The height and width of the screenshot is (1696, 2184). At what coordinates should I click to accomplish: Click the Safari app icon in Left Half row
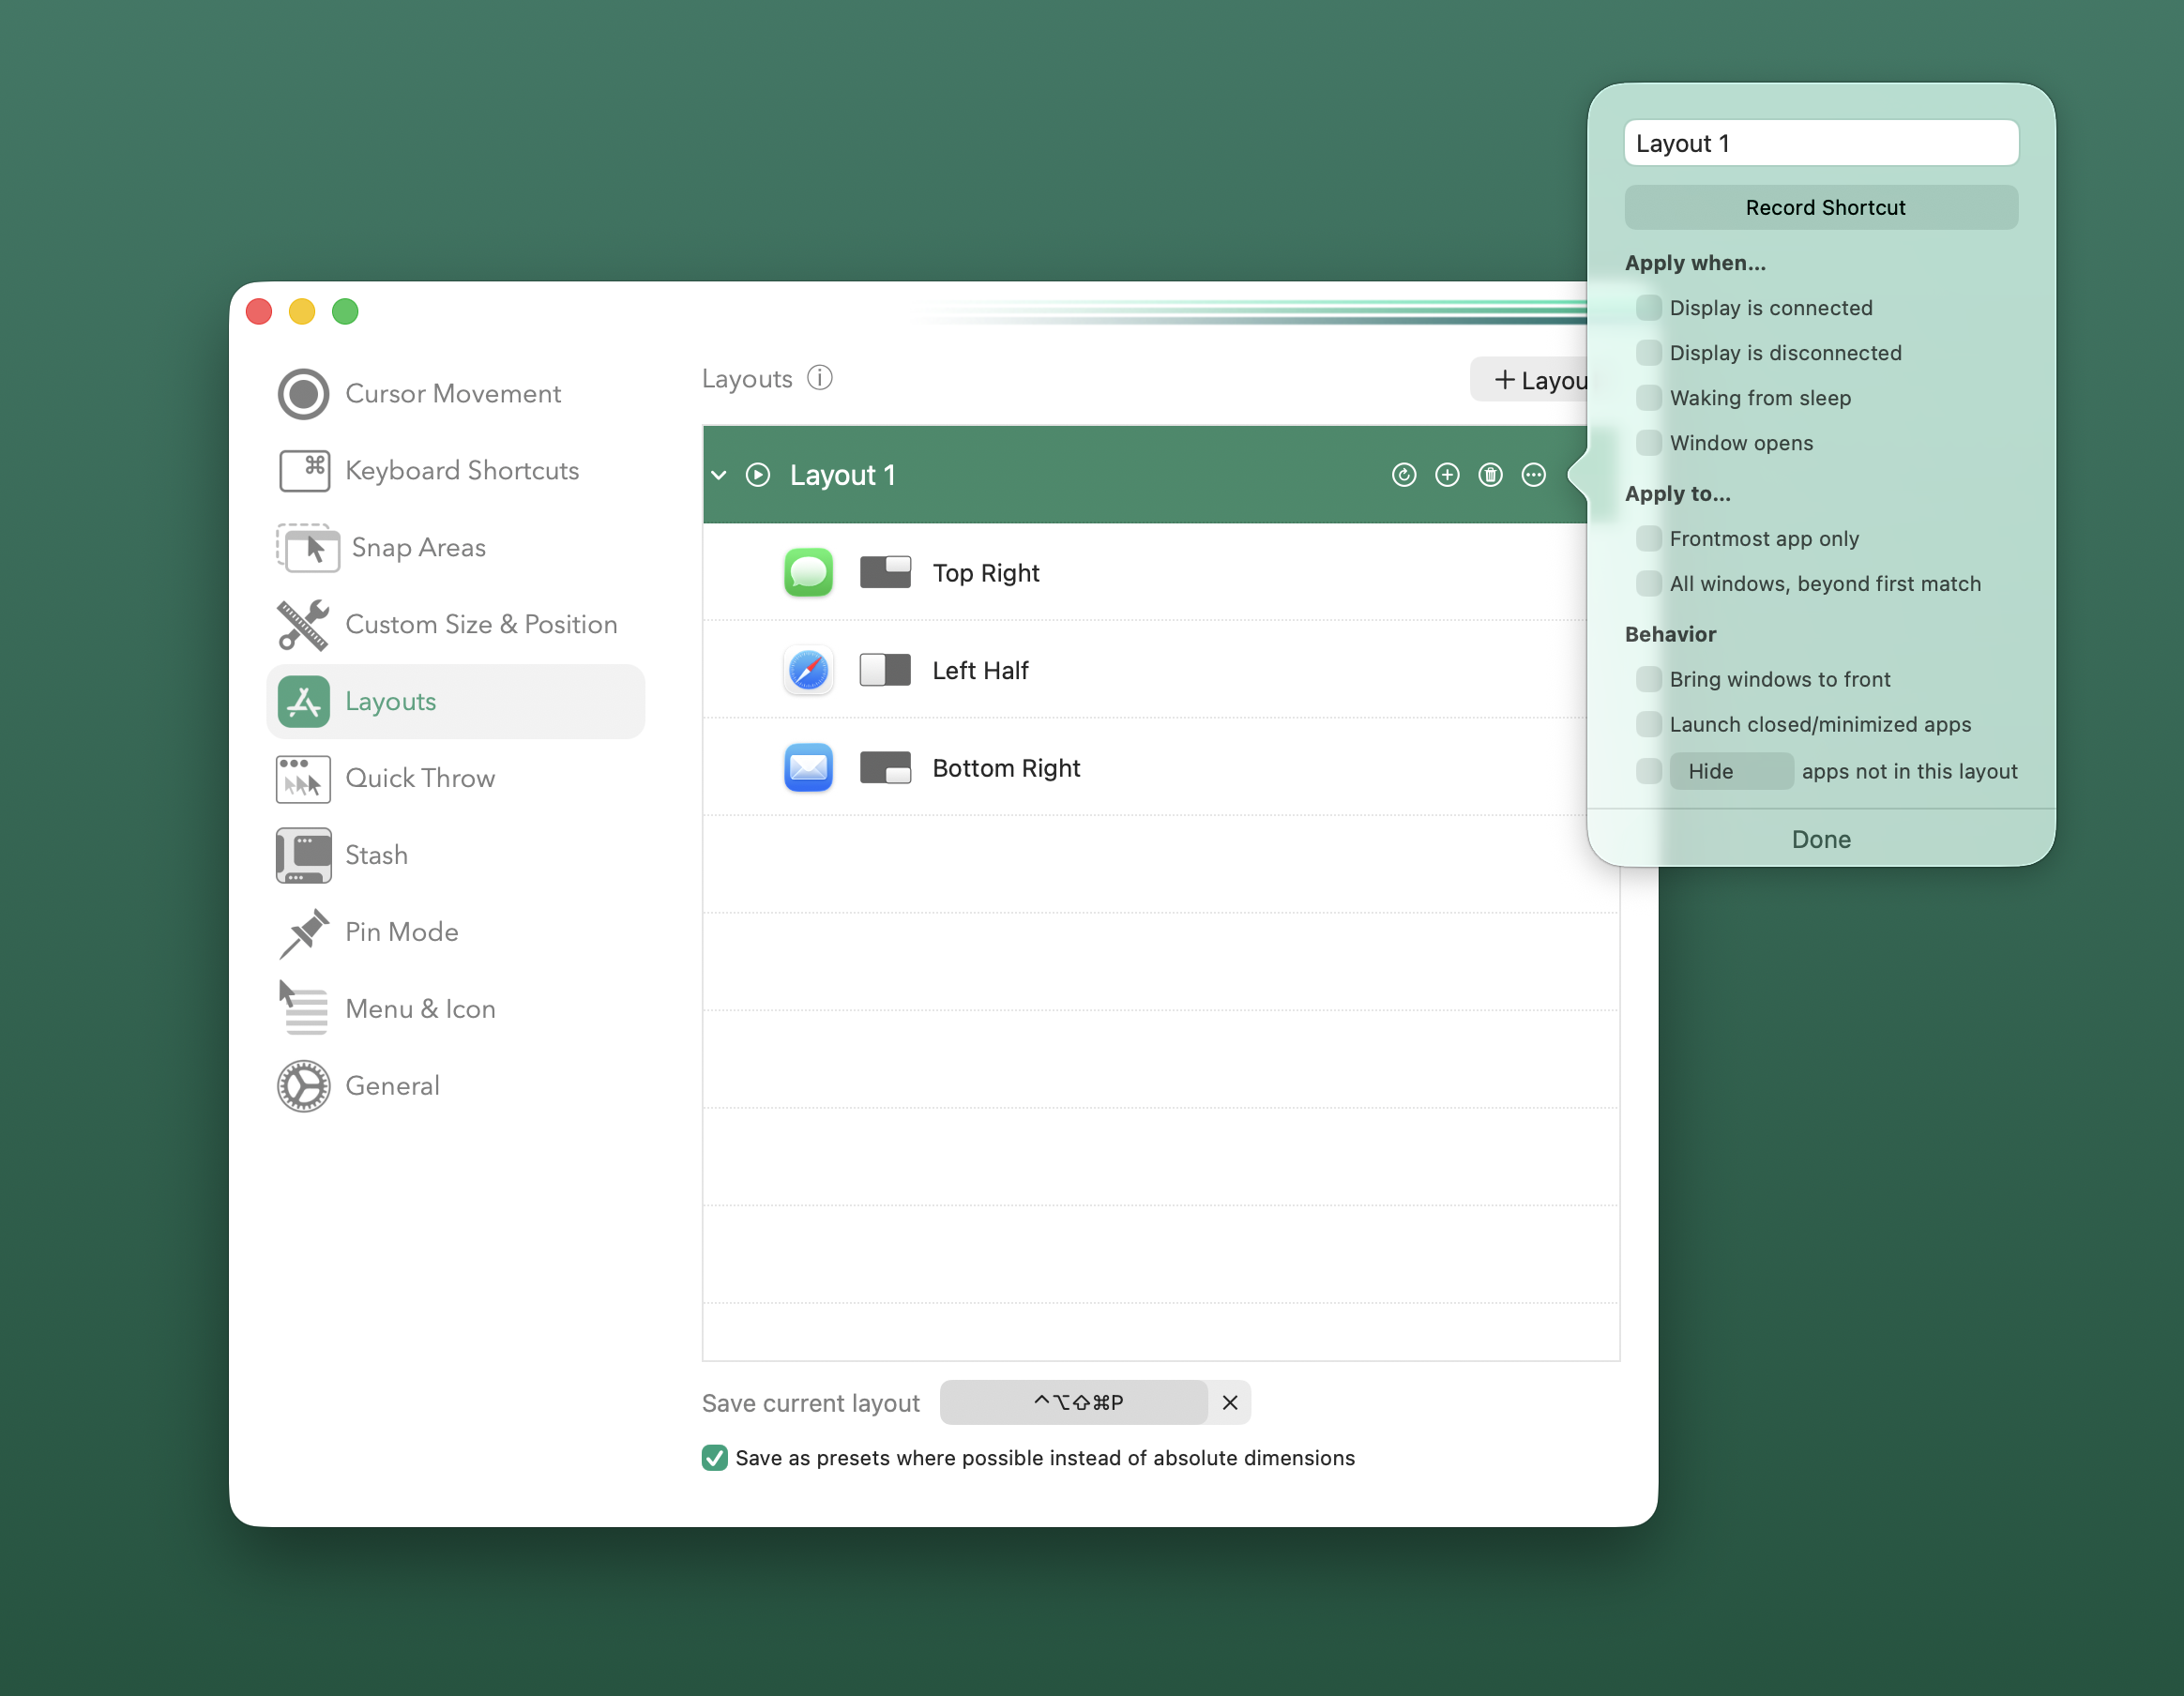[808, 670]
